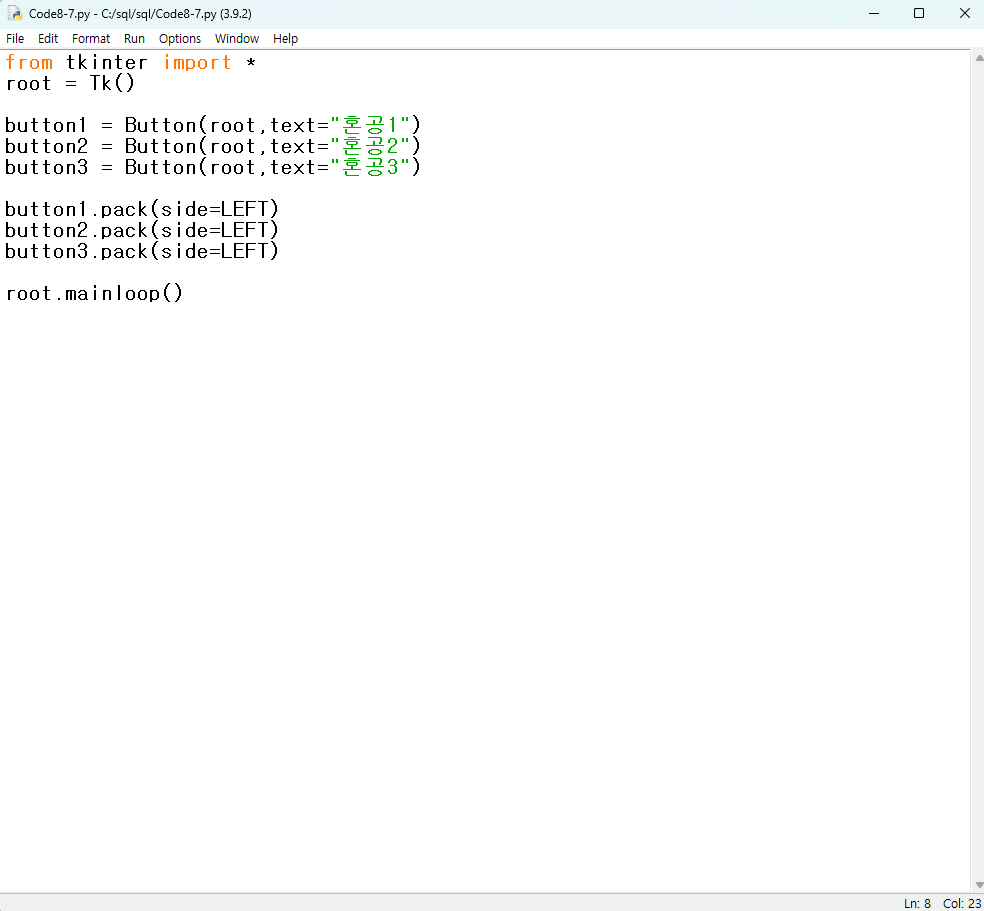Open the File menu
This screenshot has width=984, height=911.
click(x=15, y=38)
